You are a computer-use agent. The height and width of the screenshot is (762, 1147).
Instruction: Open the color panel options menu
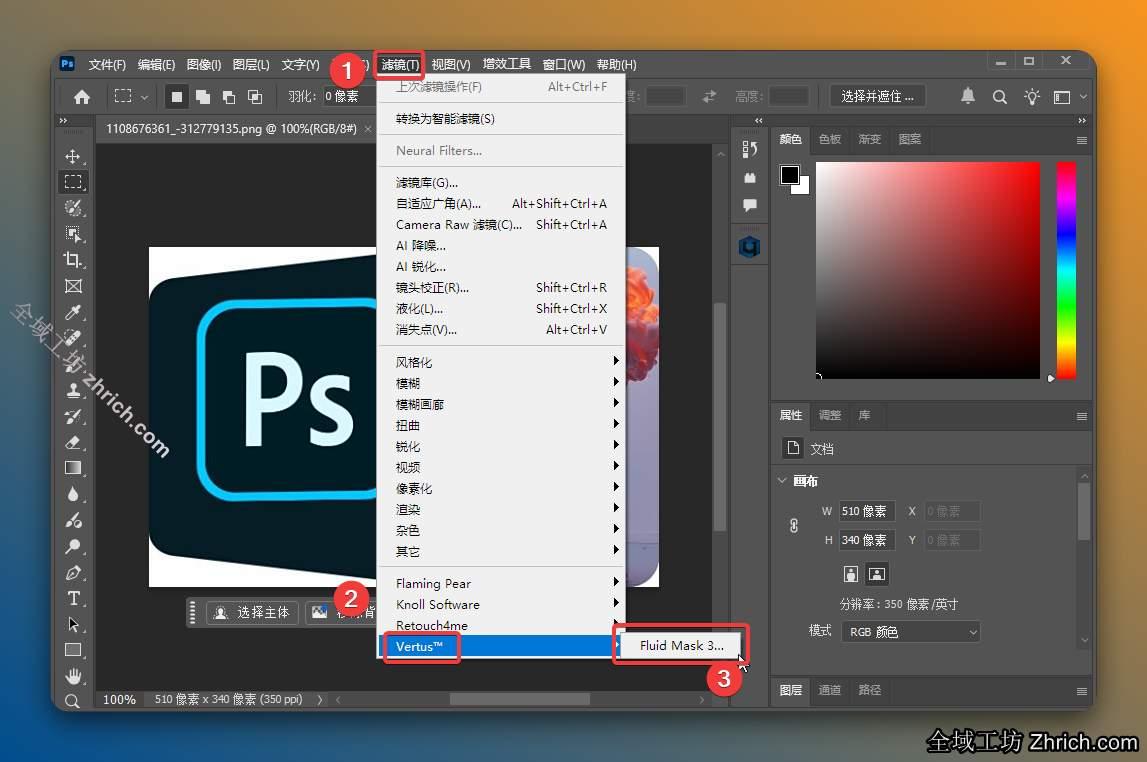[x=1081, y=140]
